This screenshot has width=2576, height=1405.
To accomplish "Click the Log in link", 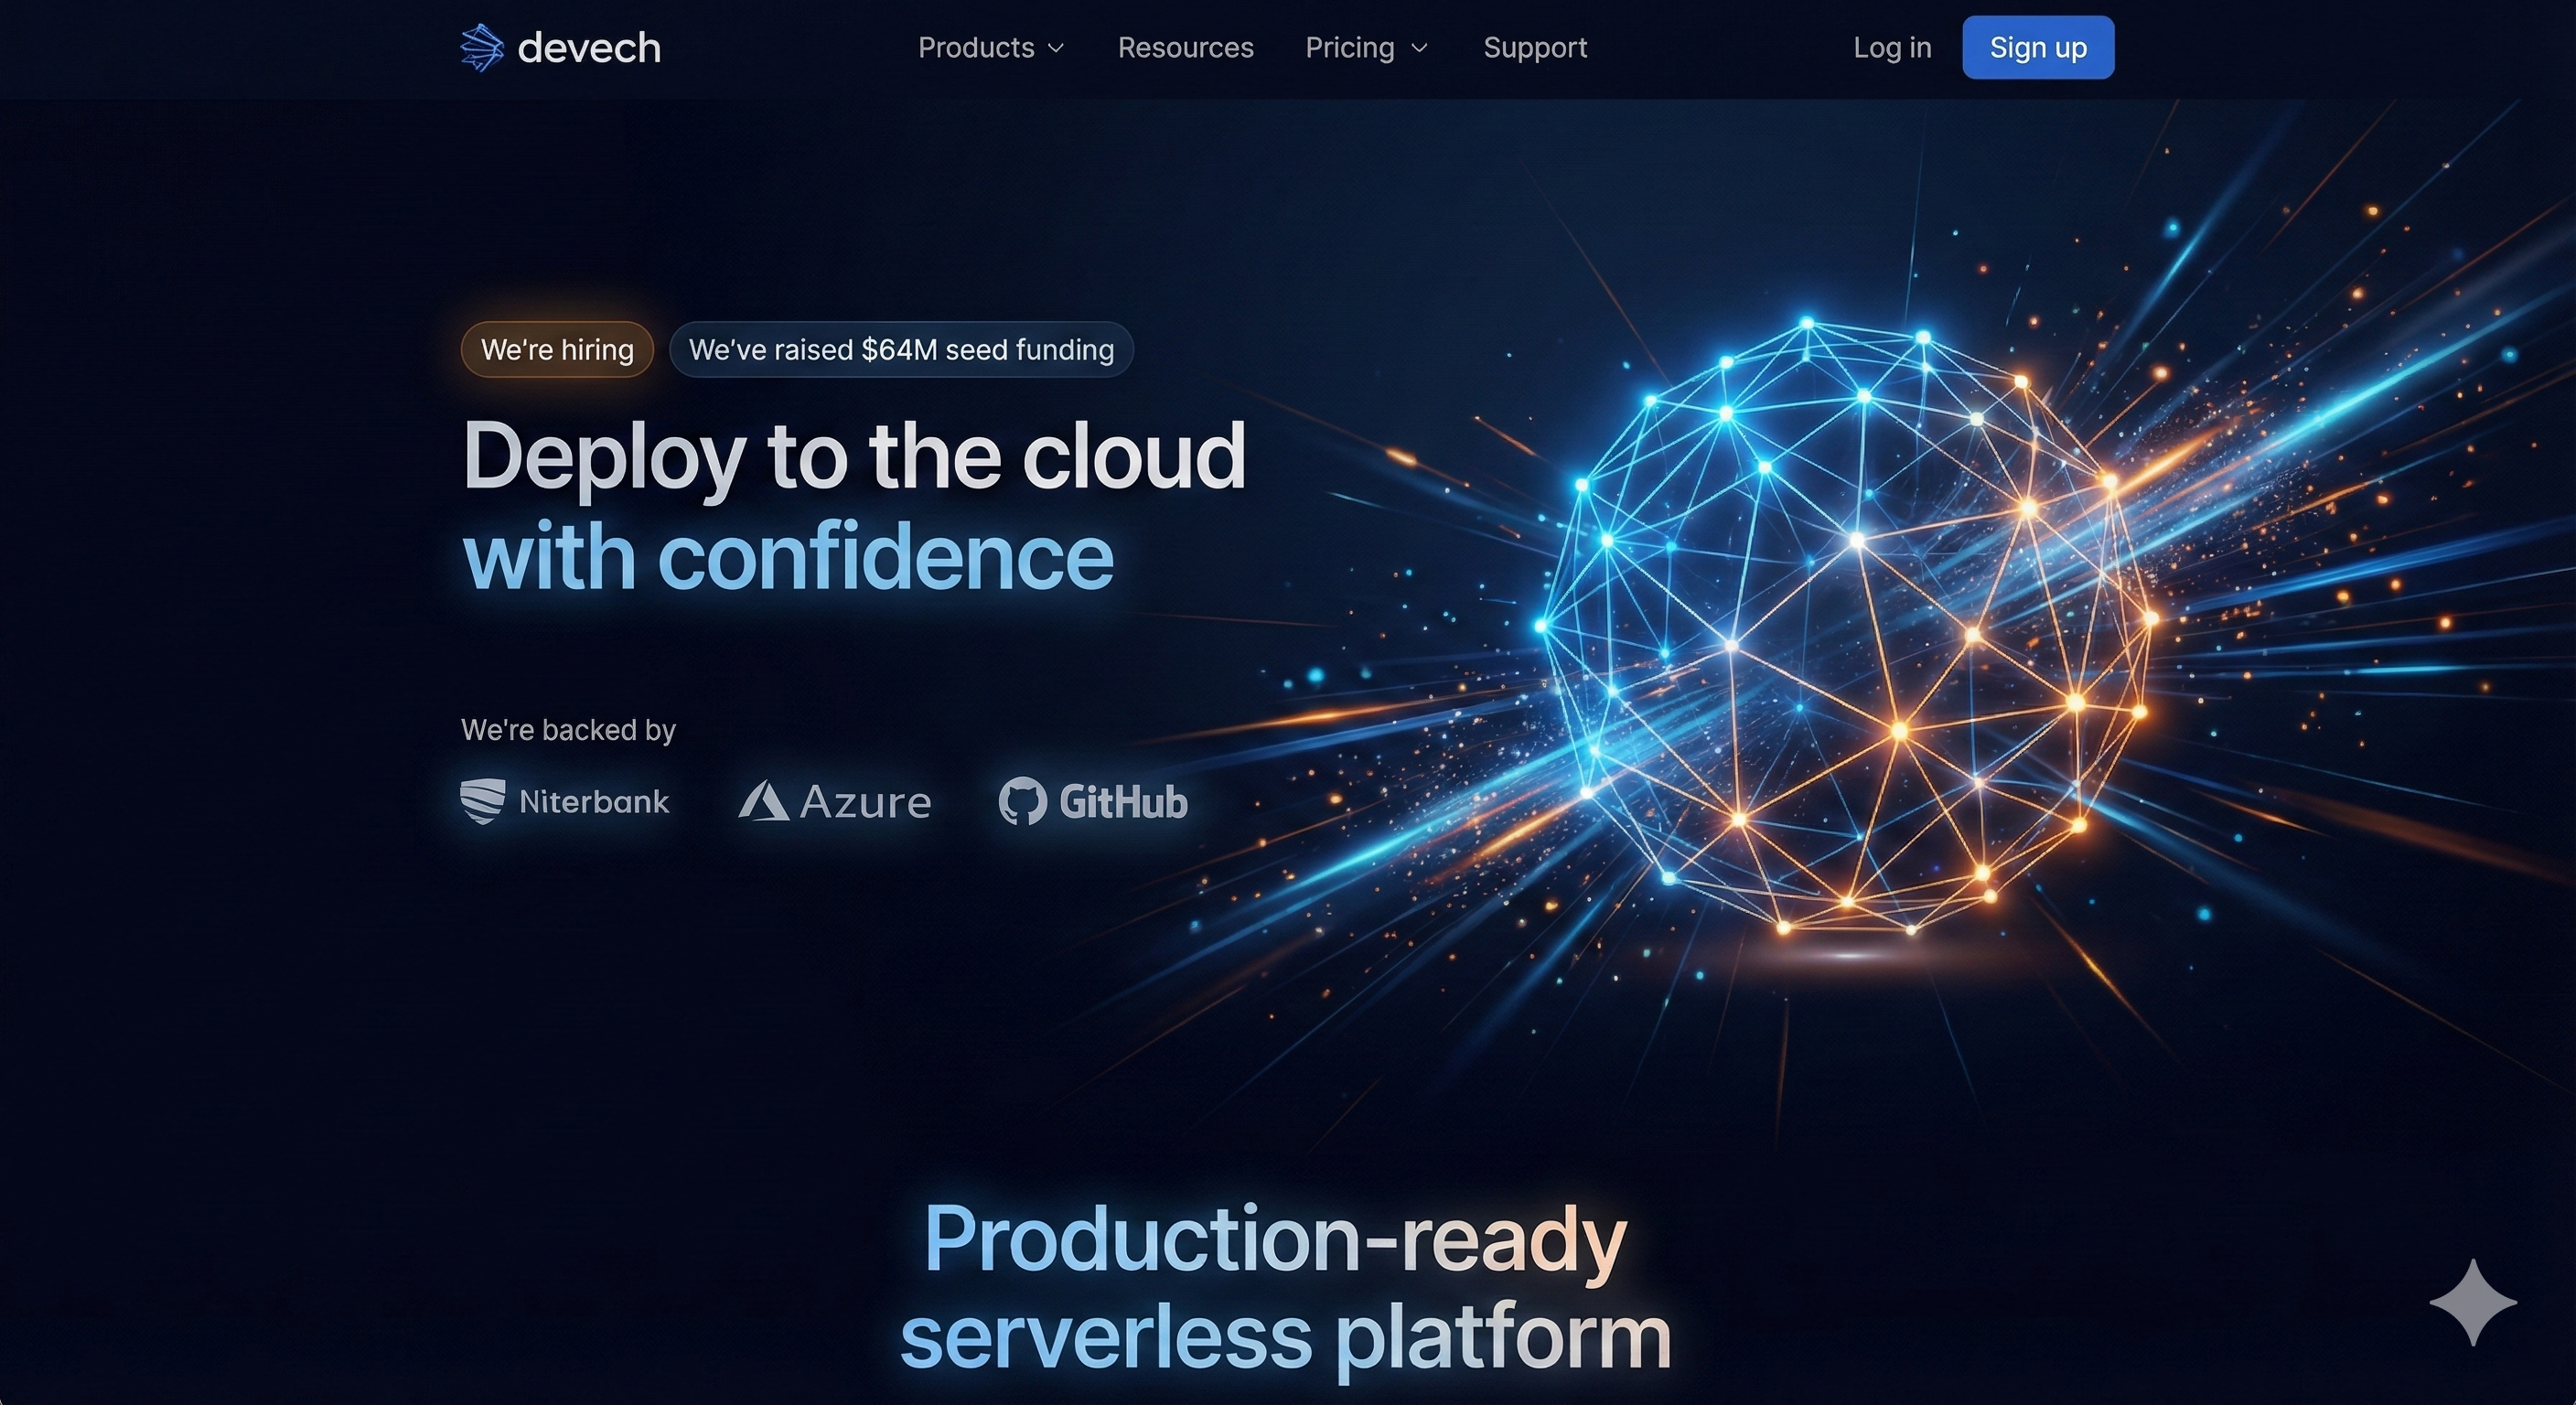I will (1892, 48).
